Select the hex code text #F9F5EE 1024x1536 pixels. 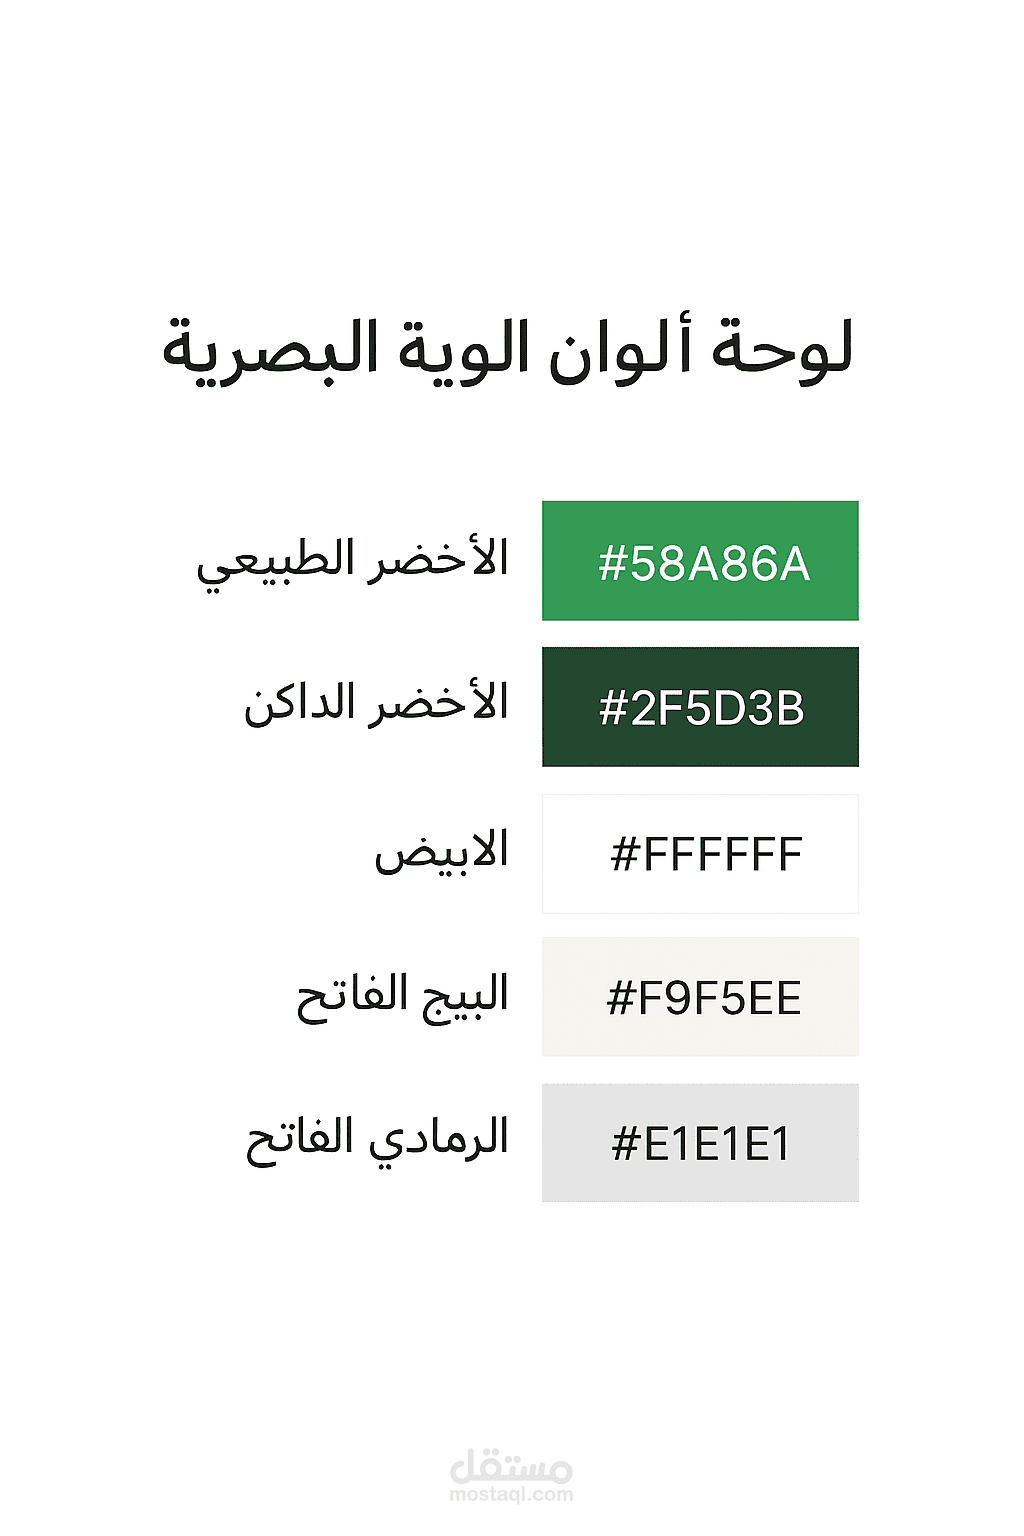704,998
